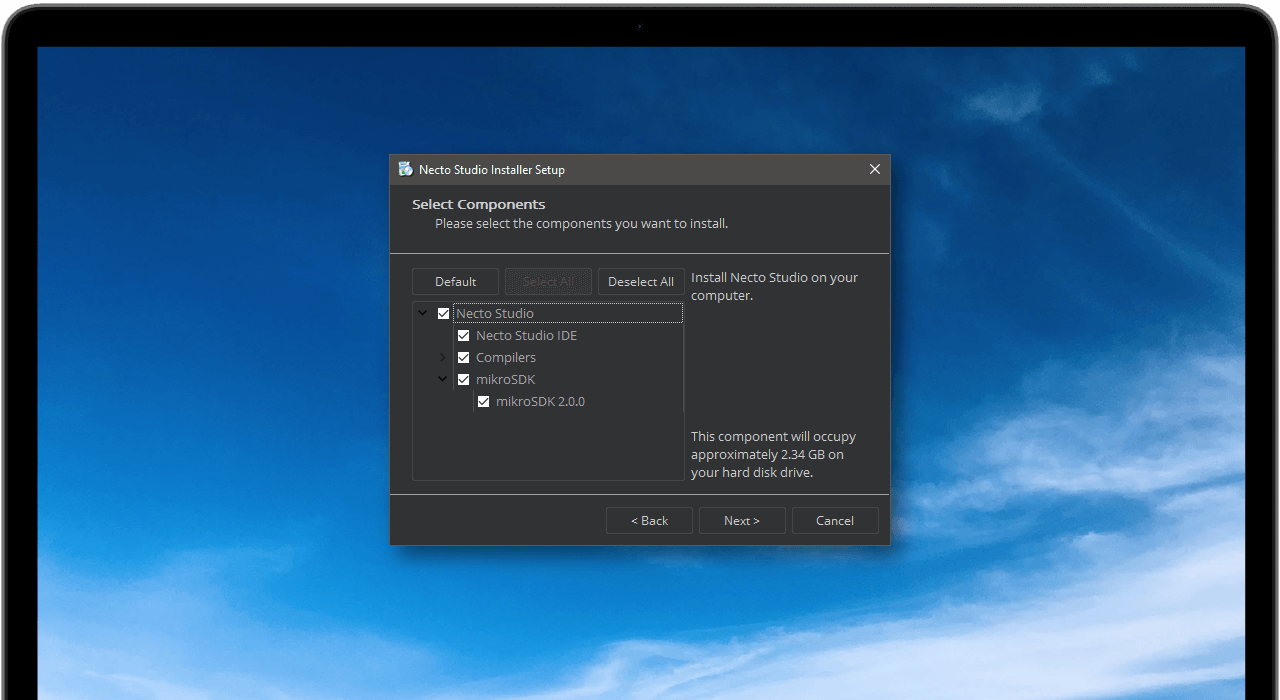
Task: Collapse the Necto Studio tree node
Action: point(423,313)
